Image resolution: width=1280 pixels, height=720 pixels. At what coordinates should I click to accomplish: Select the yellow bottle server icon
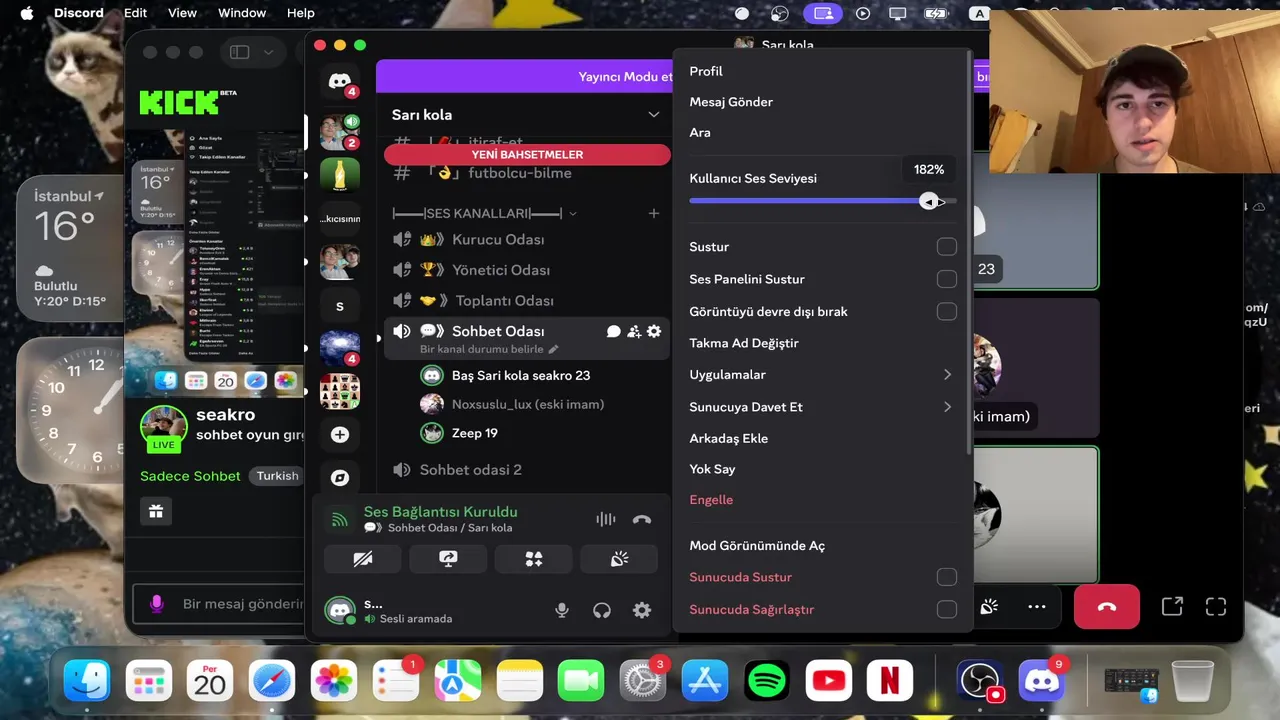(x=340, y=175)
